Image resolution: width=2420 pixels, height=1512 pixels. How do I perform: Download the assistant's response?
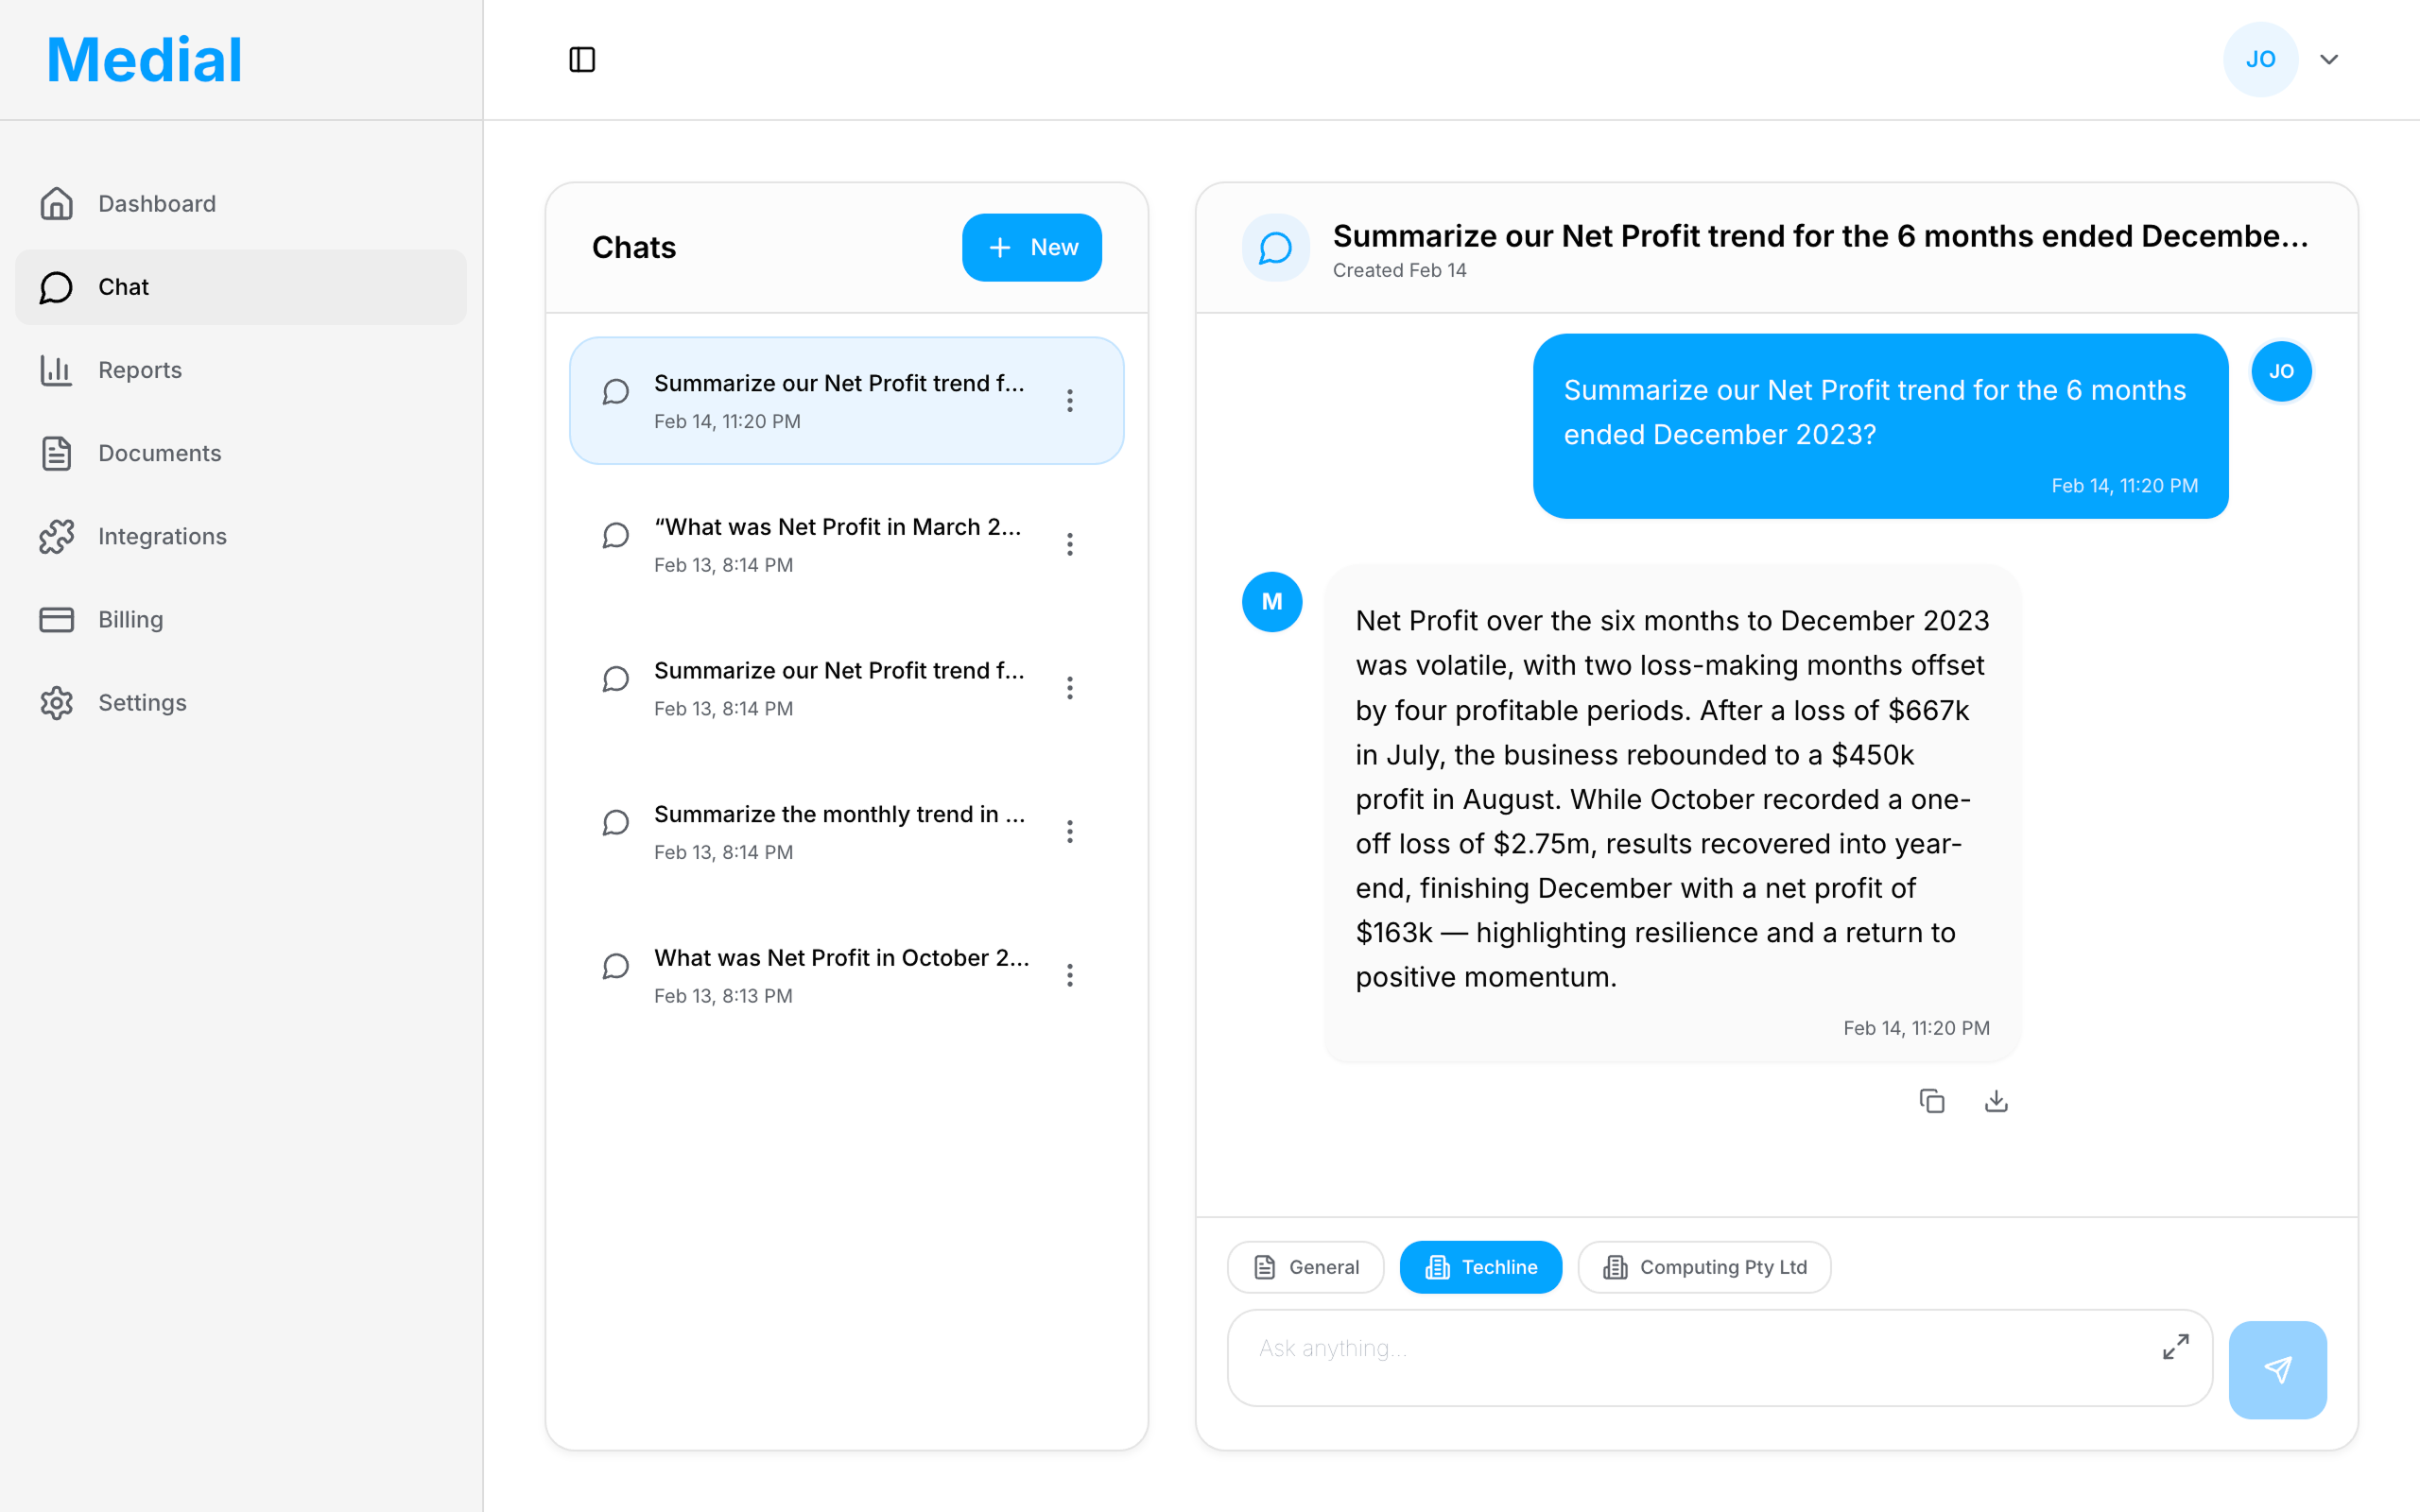tap(1996, 1100)
